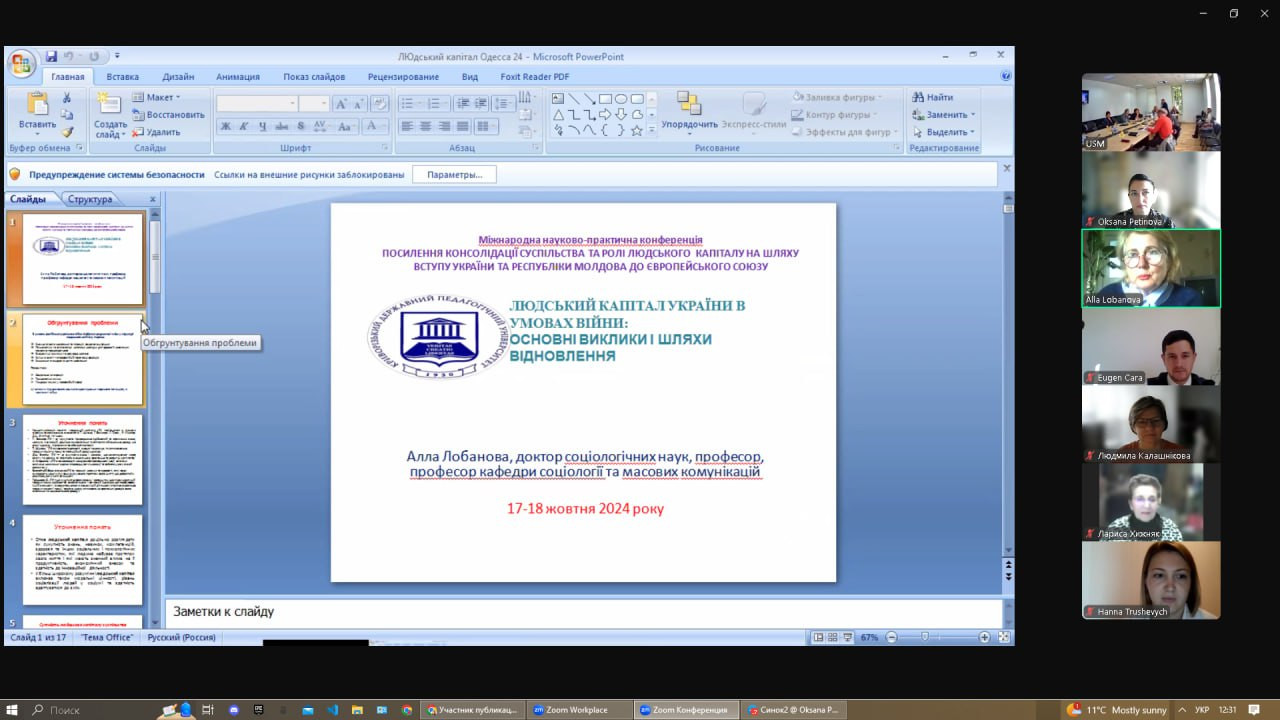
Task: Click fit slide to window icon
Action: [x=1004, y=637]
